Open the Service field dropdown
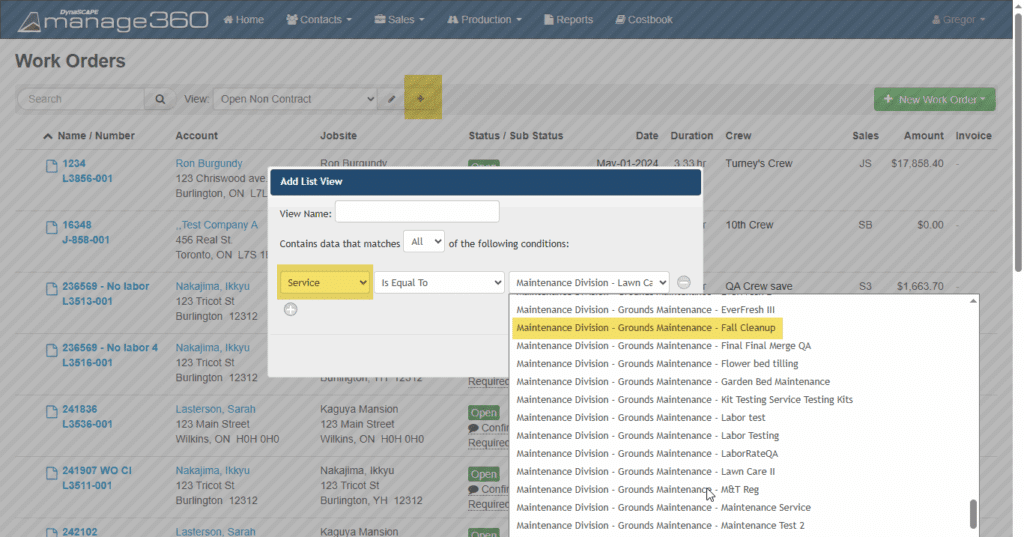 click(326, 283)
